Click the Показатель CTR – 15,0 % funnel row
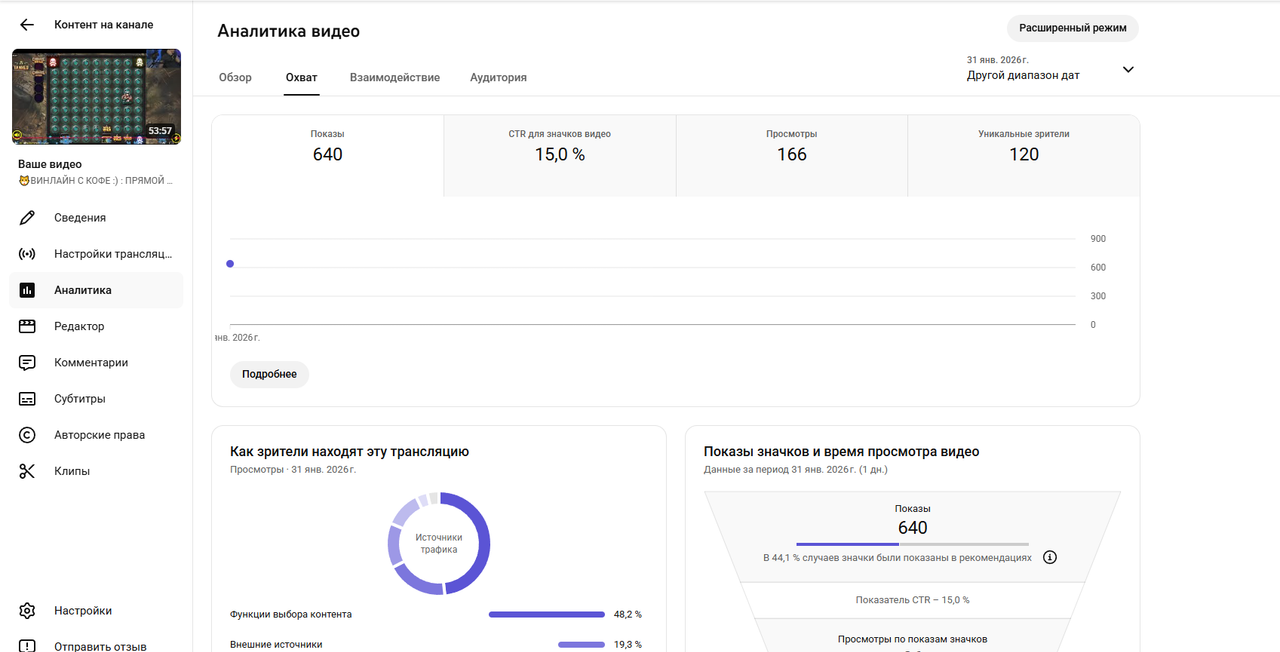Screen dimensions: 1280x652 click(912, 600)
